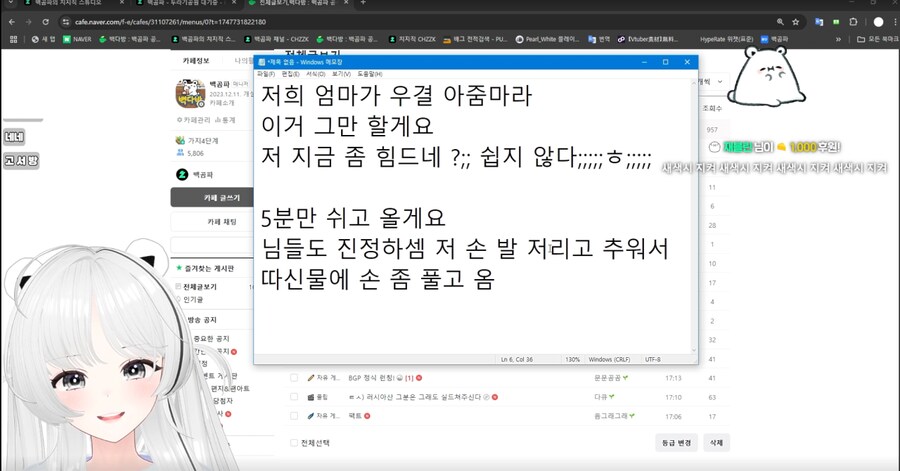
Task: Click the Notepad vertical scrollbar down arrow
Action: tap(694, 349)
